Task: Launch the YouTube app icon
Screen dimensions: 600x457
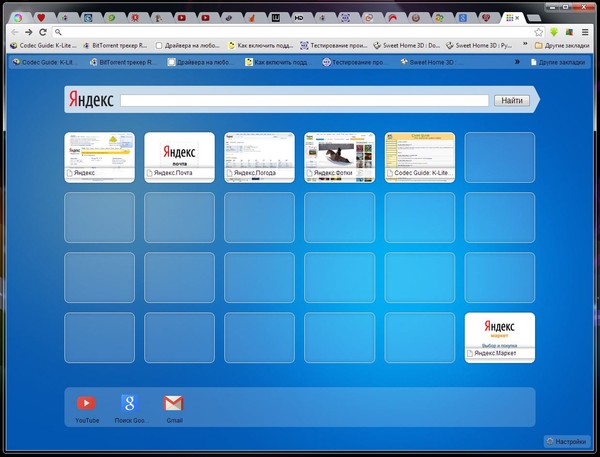Action: point(87,409)
